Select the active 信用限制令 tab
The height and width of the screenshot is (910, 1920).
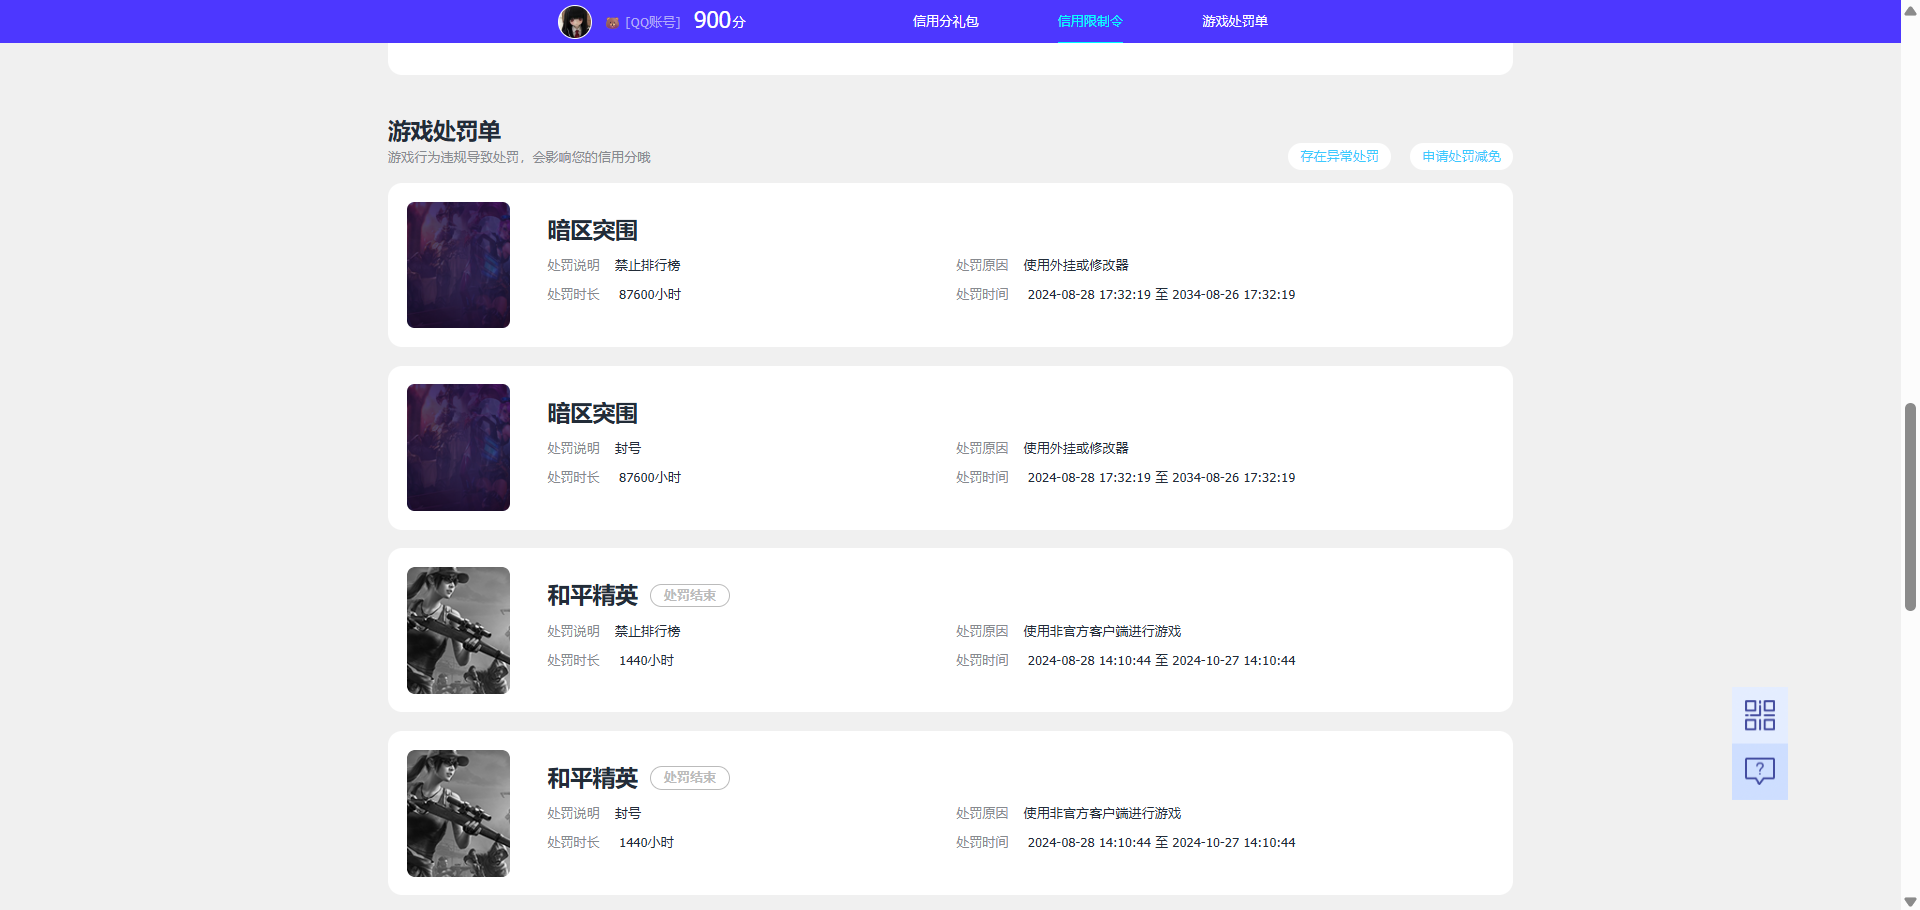[1090, 21]
